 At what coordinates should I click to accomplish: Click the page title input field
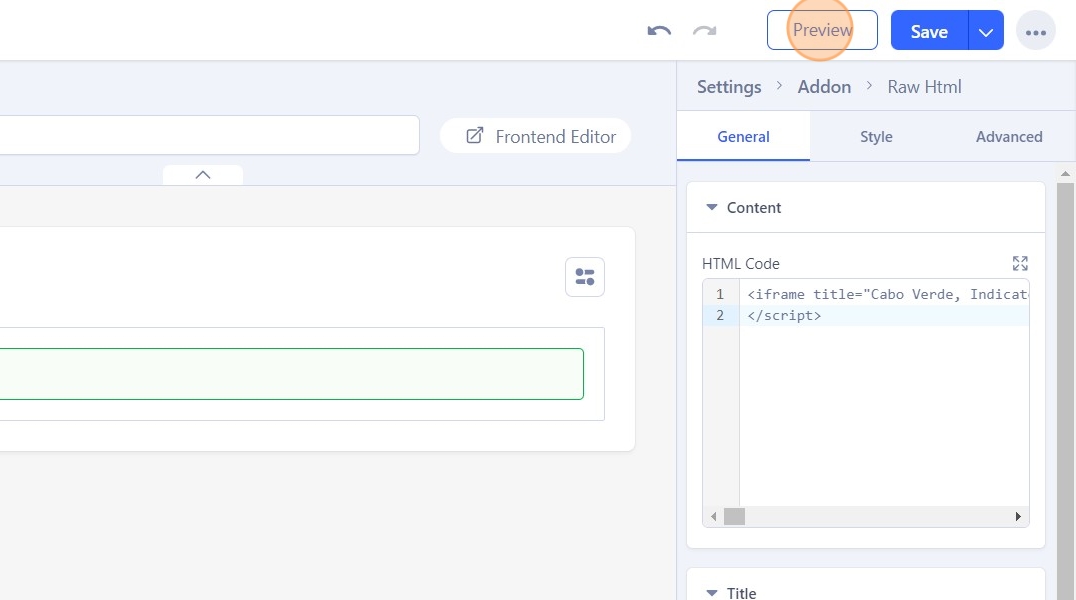click(209, 135)
